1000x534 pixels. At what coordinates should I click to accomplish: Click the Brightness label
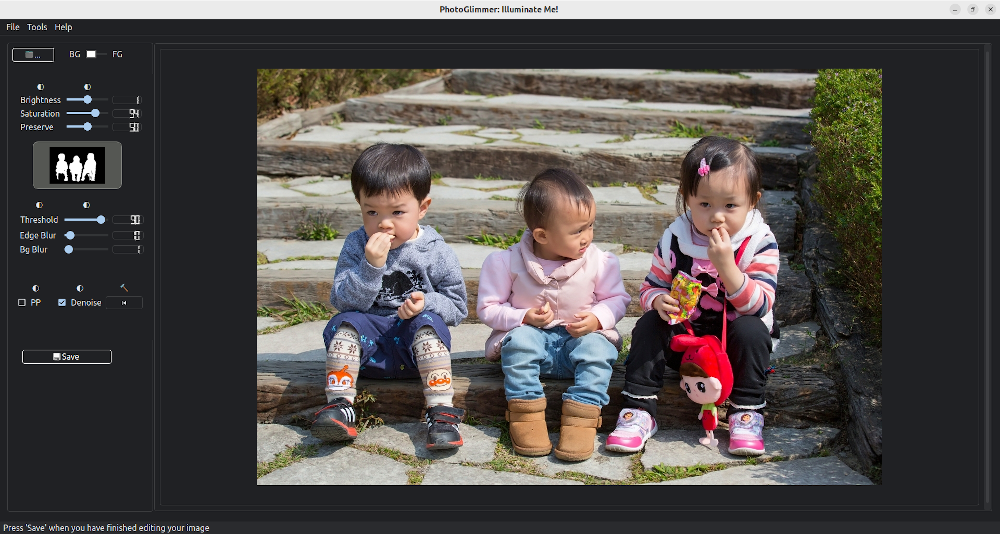click(x=40, y=100)
